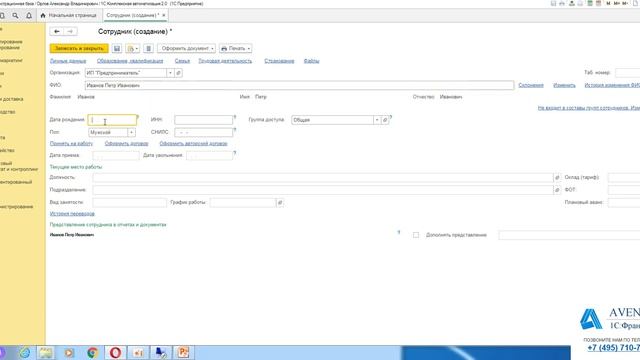Click the Должность field
The image size is (640, 360).
point(322,178)
